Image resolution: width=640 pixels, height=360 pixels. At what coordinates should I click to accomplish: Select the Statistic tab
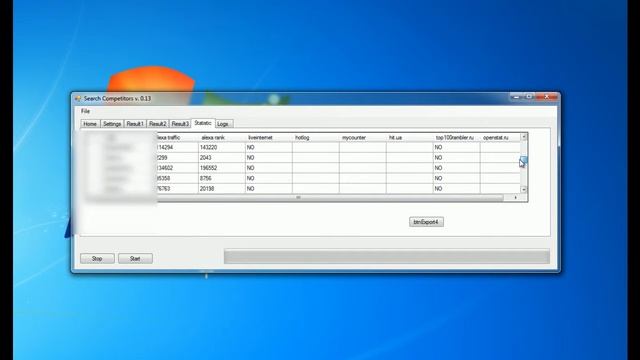point(203,123)
